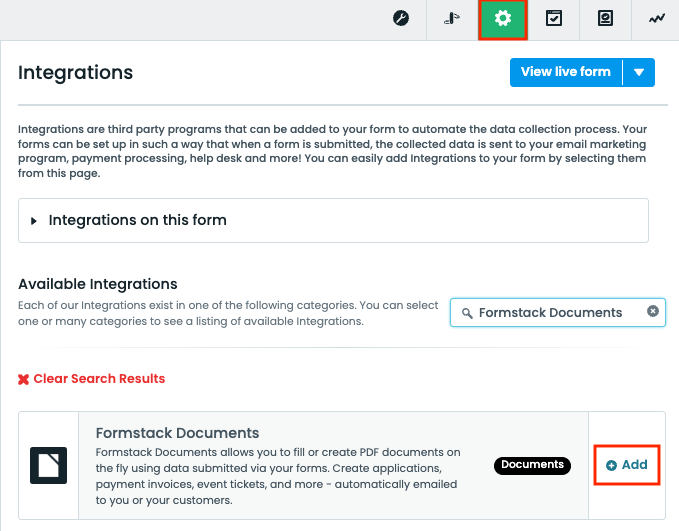
Task: Select the certificate badge icon in toolbar
Action: pyautogui.click(x=605, y=18)
